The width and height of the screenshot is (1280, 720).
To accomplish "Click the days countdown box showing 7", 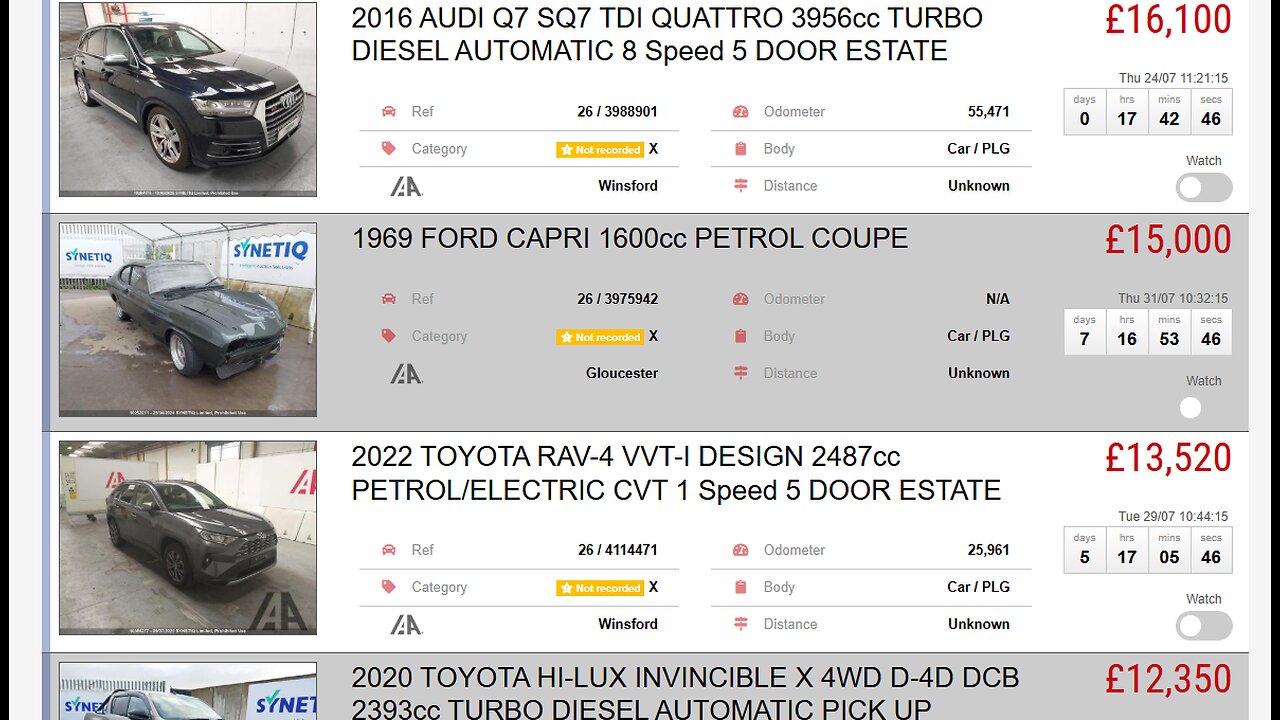I will [1085, 332].
